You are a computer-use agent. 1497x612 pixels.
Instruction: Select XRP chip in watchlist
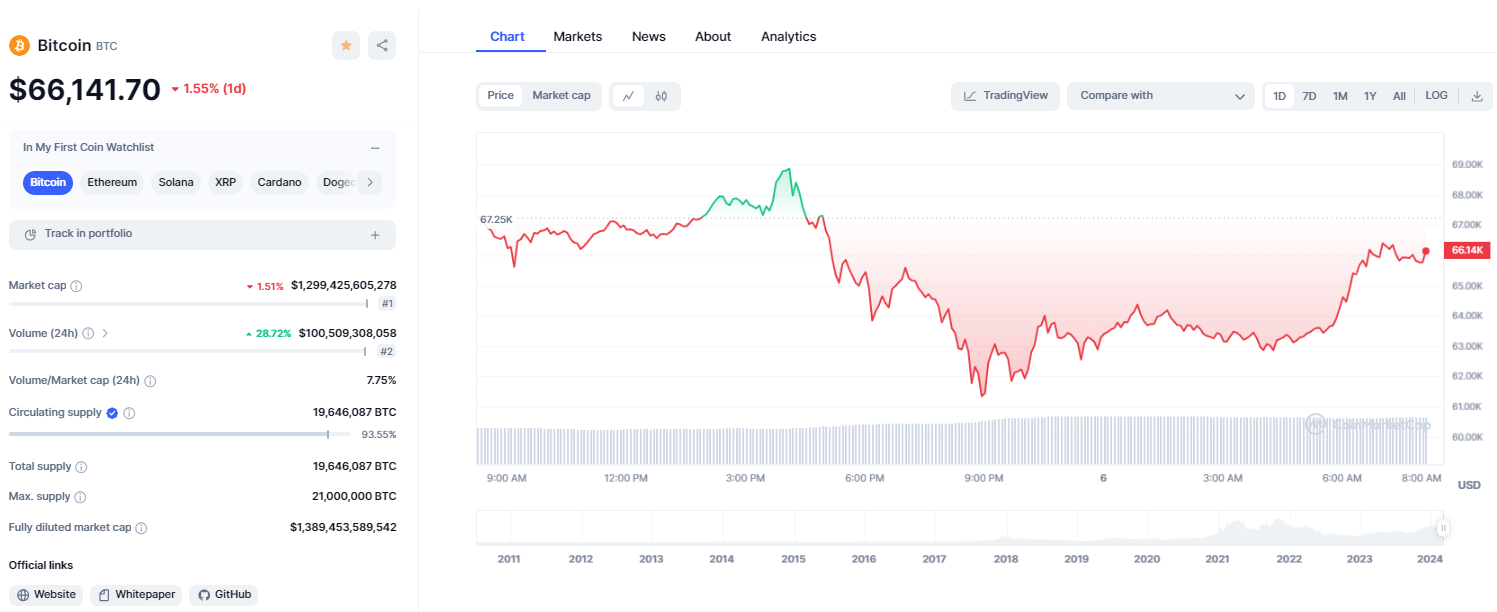pos(226,183)
